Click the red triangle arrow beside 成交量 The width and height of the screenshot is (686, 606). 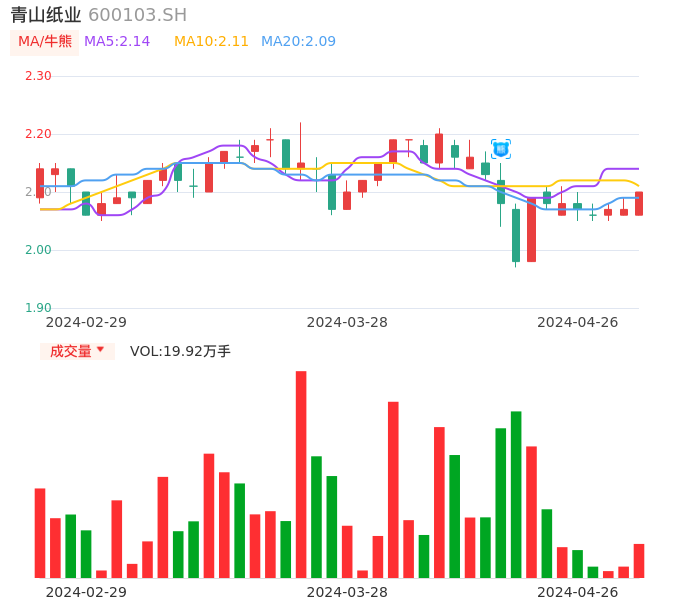pos(100,350)
